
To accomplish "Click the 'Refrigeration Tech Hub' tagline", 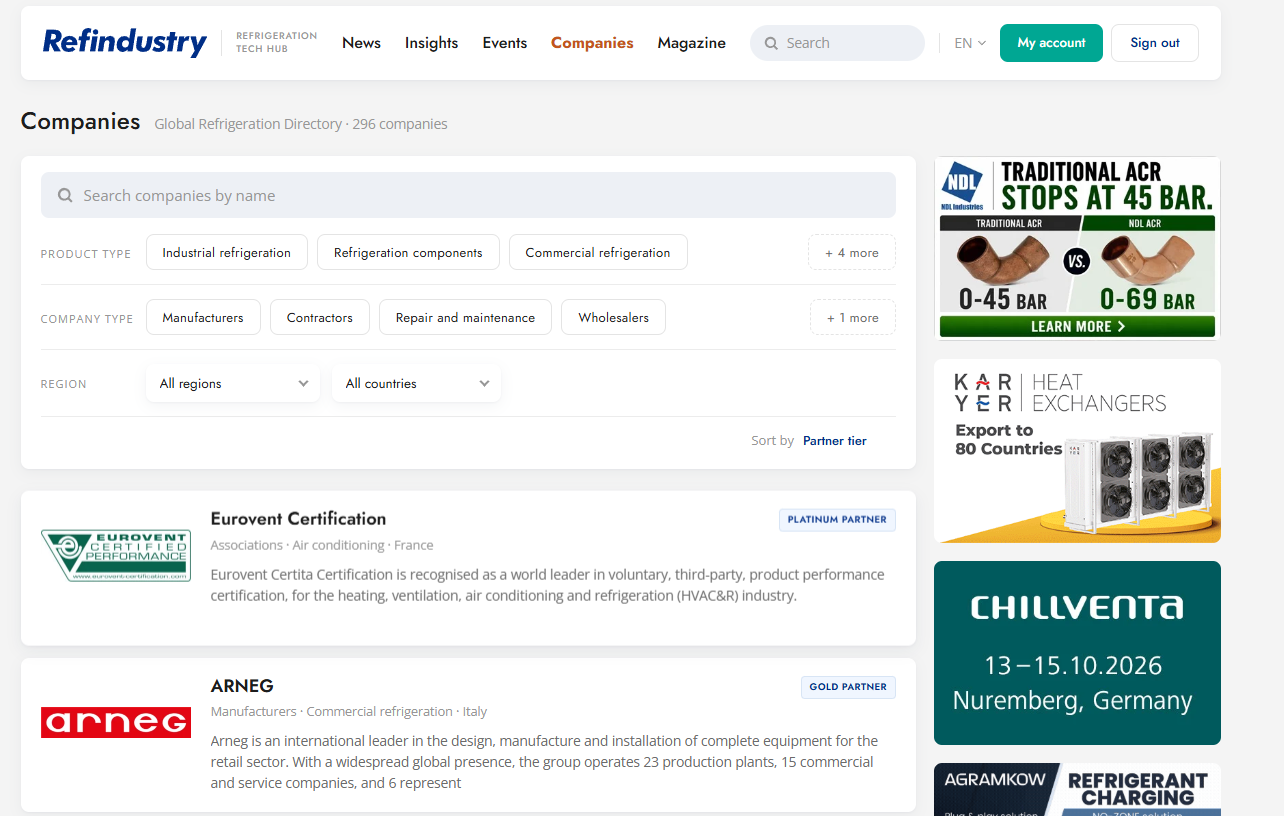I will [276, 42].
